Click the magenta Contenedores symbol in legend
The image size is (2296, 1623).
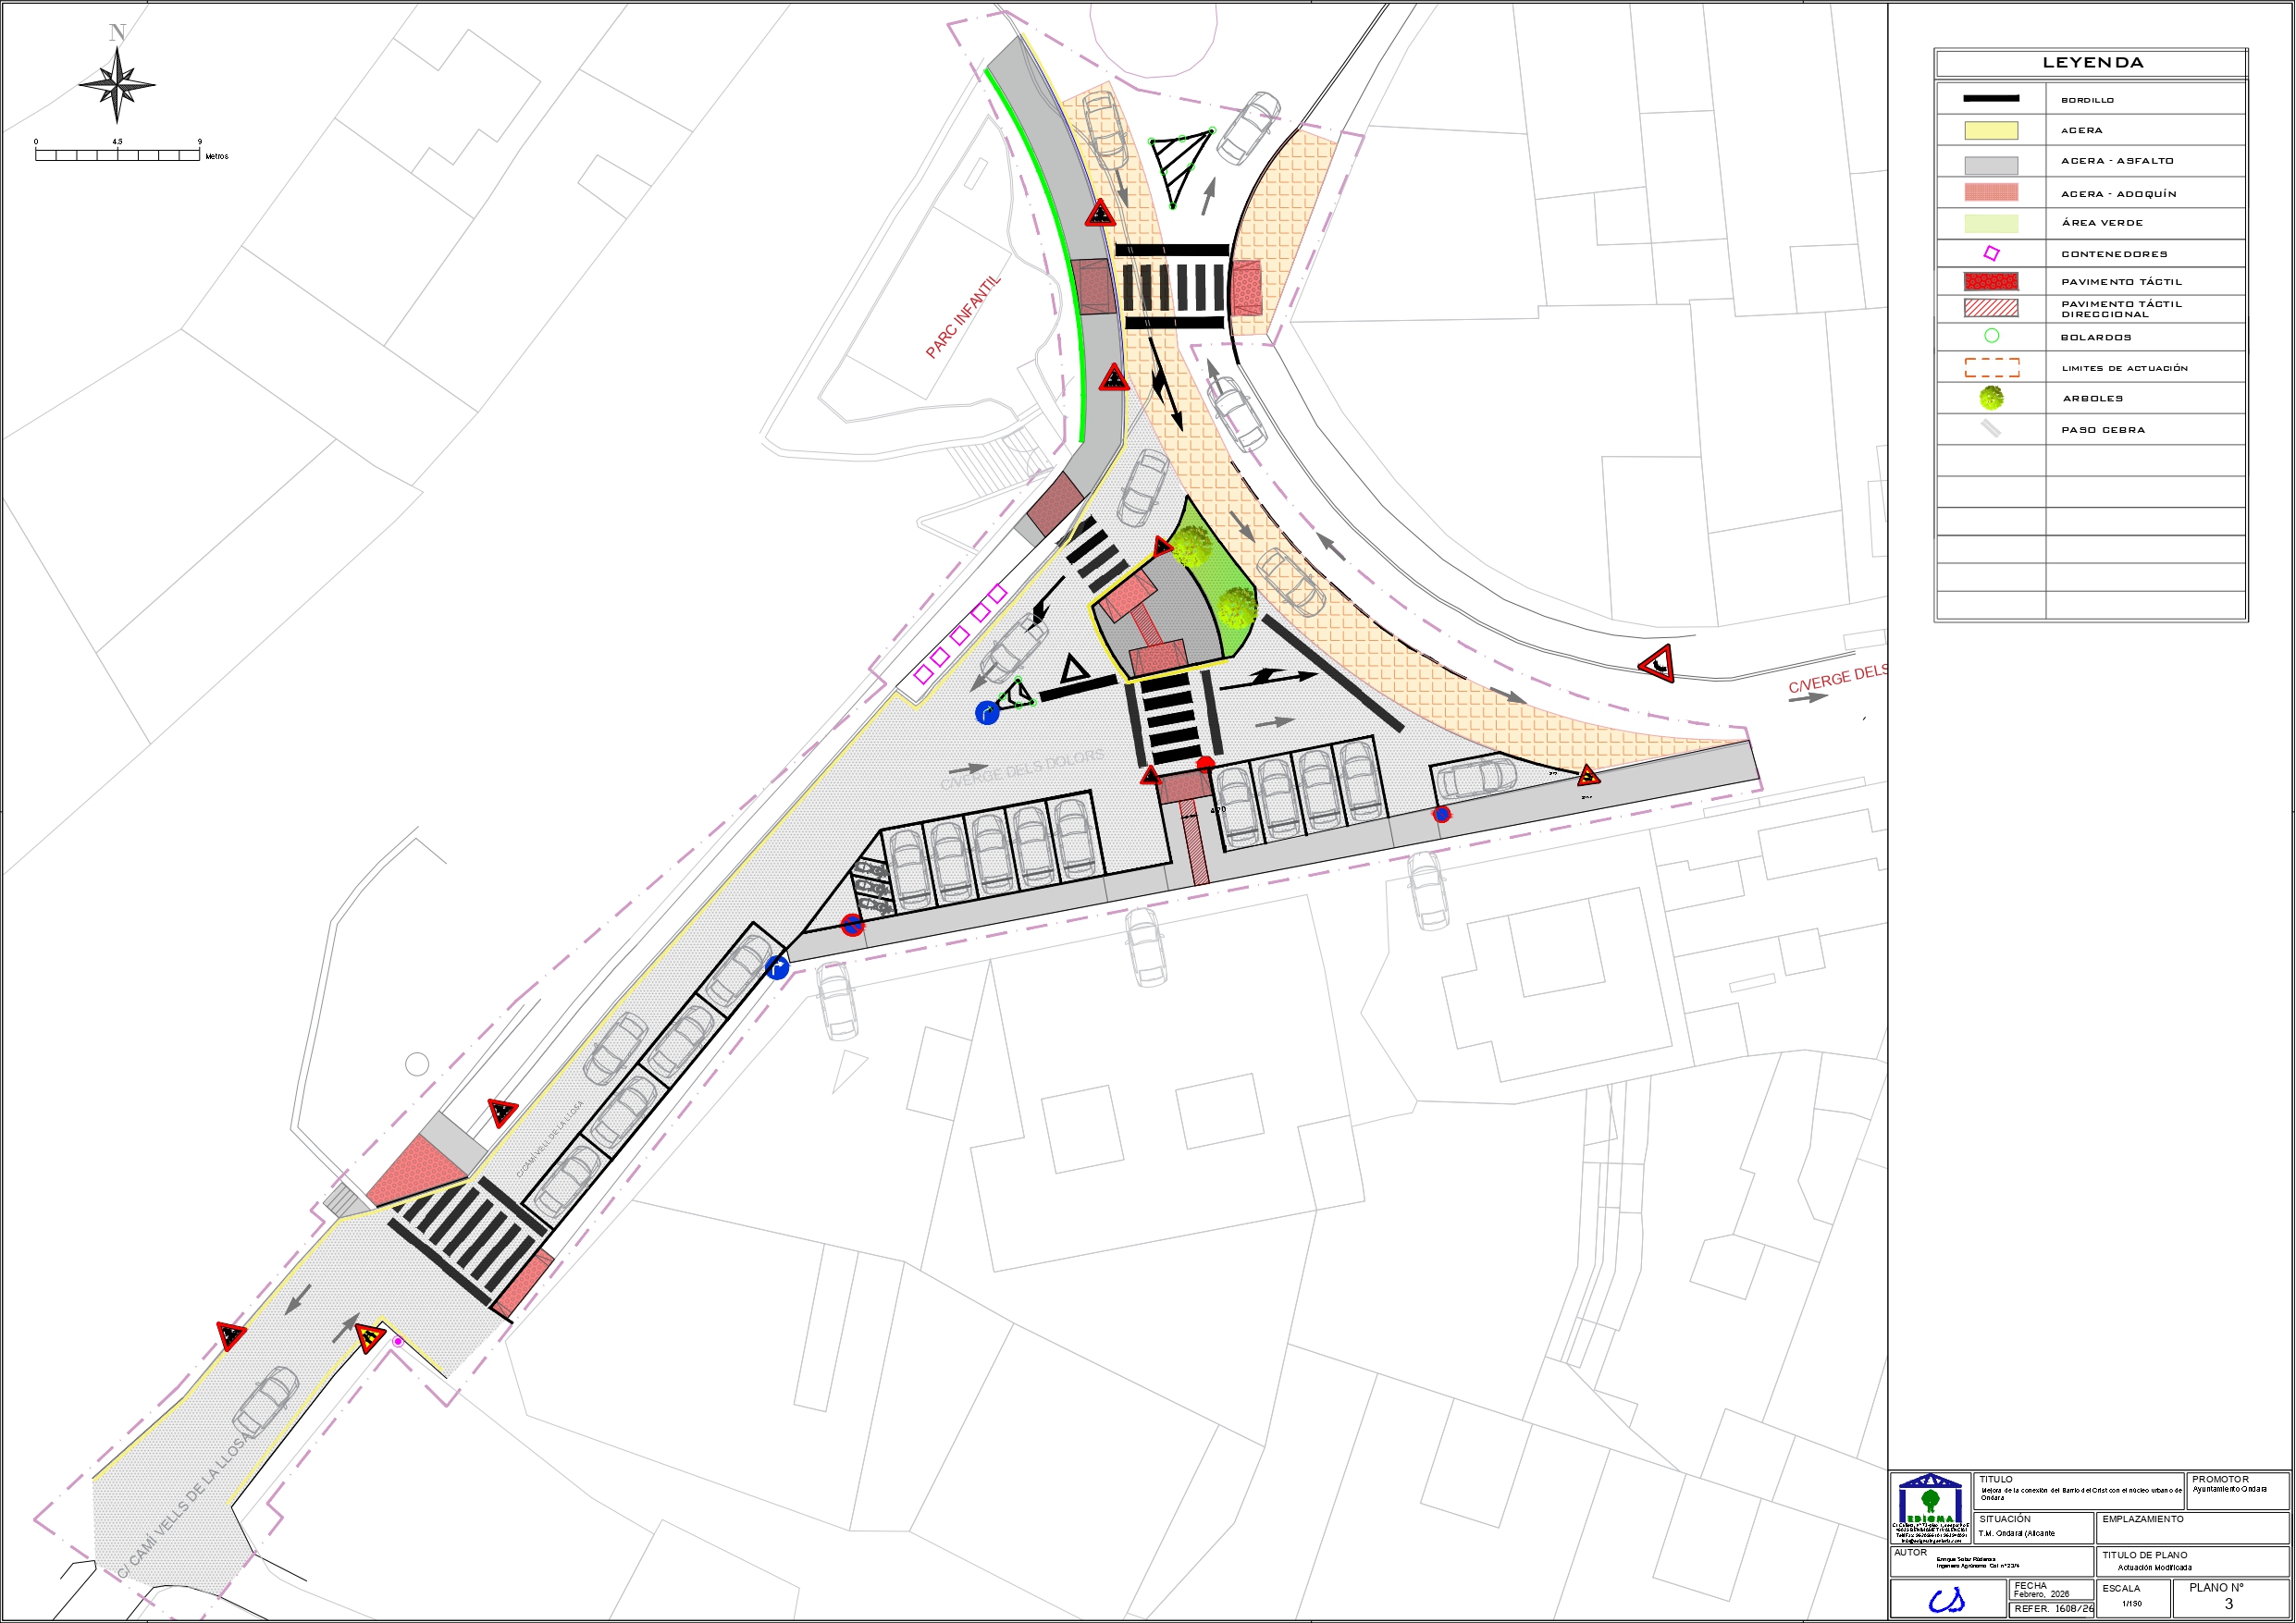(1991, 254)
